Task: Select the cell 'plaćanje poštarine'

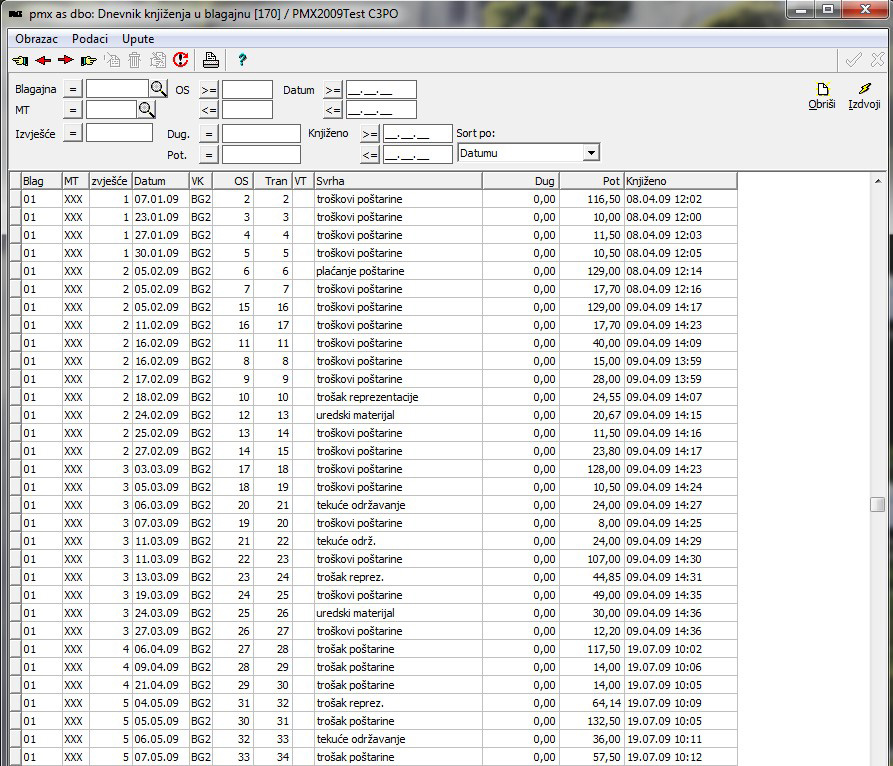Action: pos(398,271)
